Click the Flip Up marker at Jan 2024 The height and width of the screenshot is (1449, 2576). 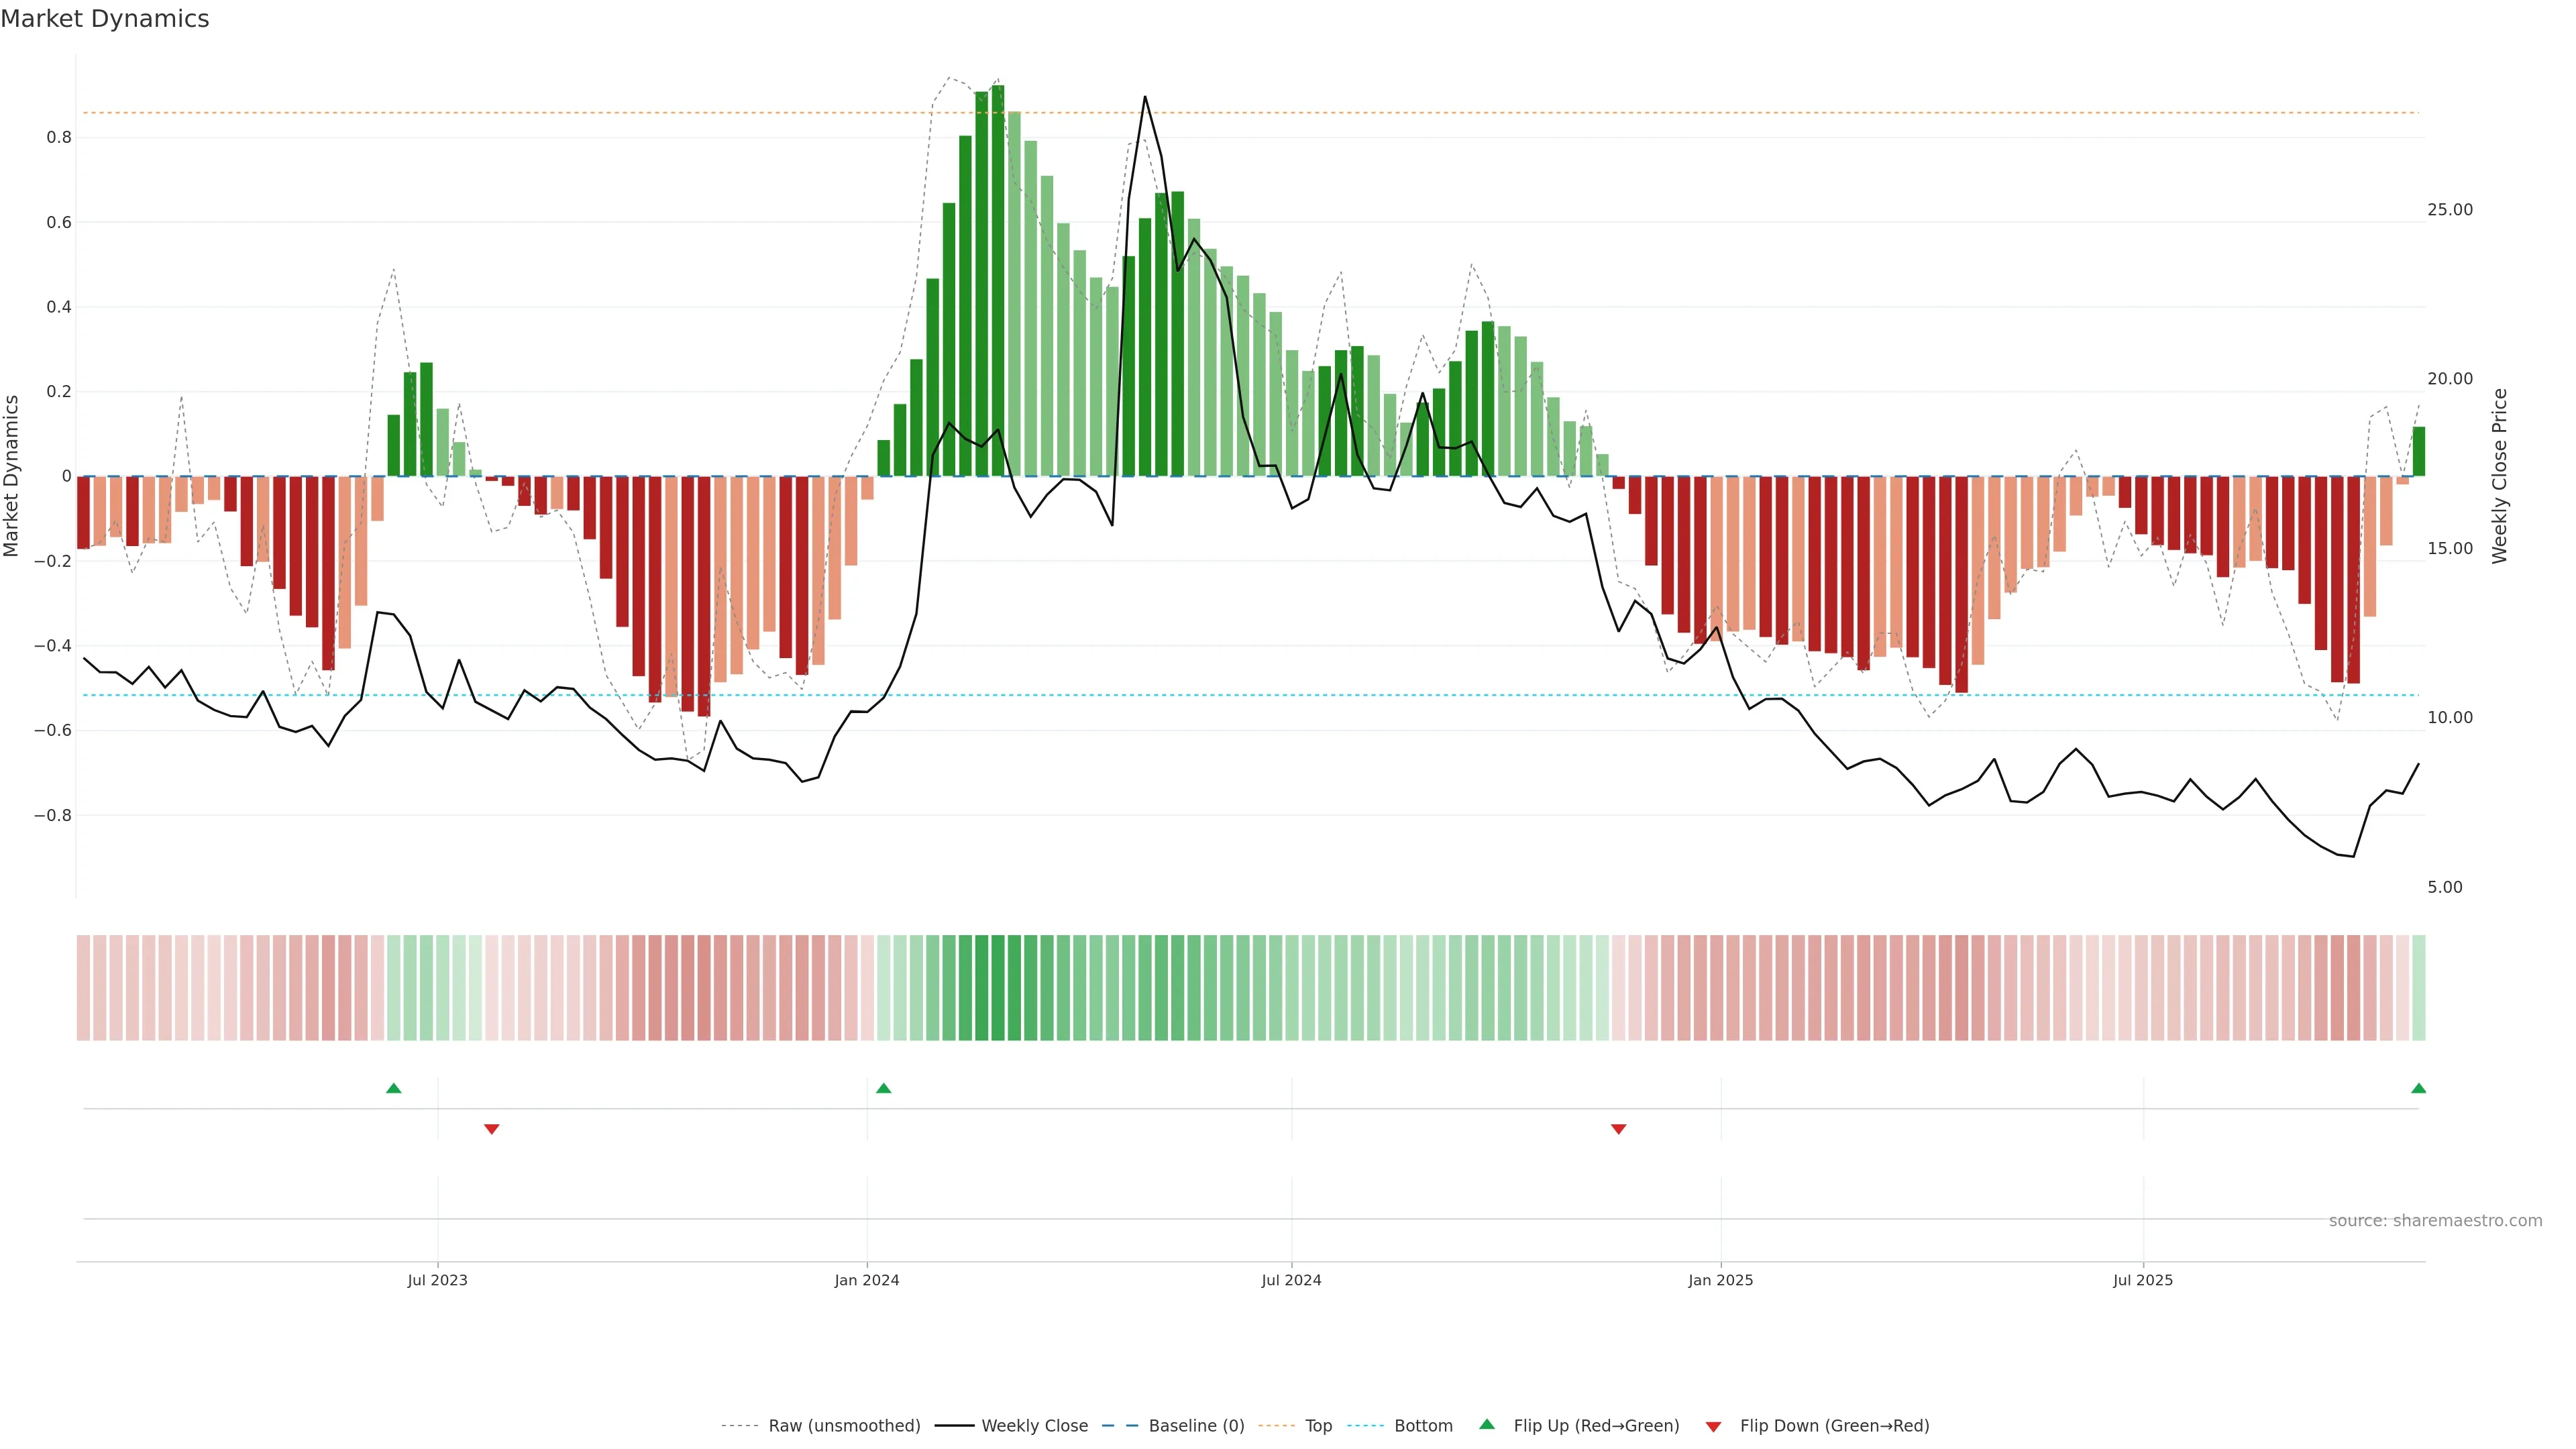tap(883, 1088)
